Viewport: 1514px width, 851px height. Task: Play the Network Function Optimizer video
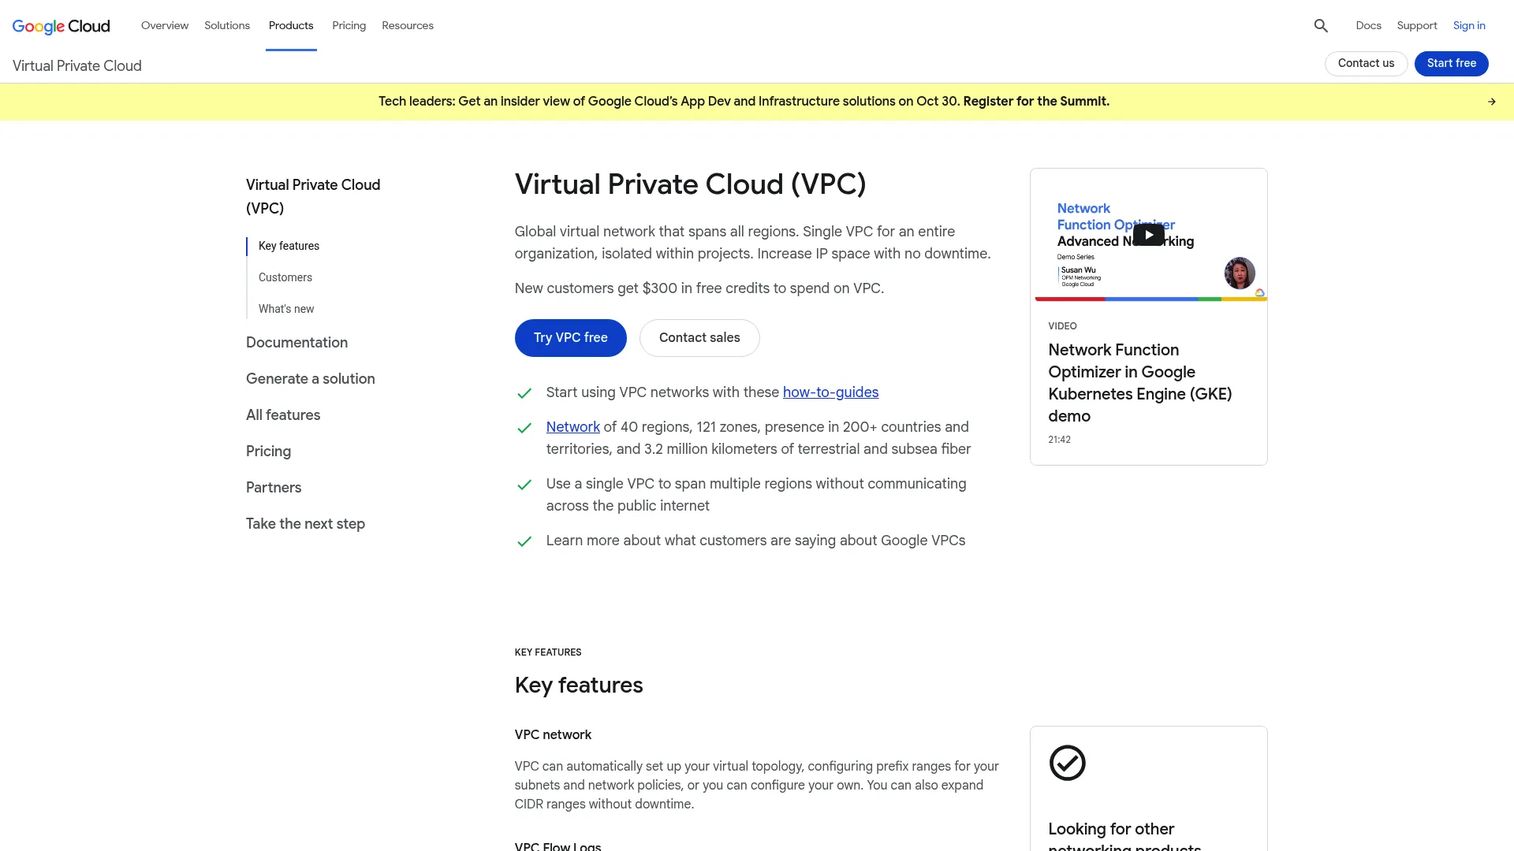pos(1148,235)
